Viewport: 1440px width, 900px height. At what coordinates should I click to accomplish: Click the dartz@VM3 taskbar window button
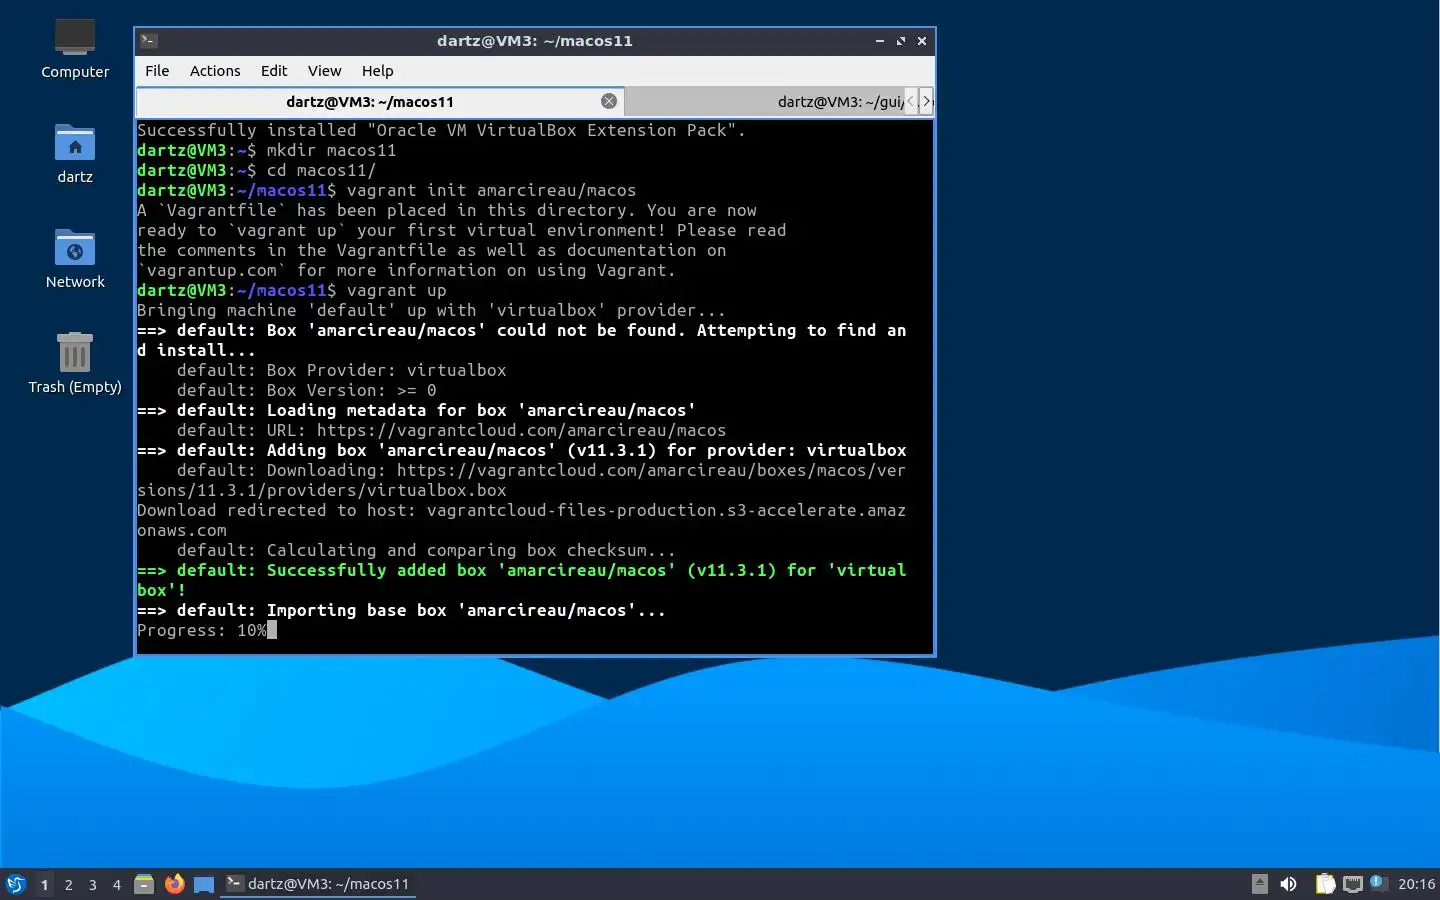318,884
